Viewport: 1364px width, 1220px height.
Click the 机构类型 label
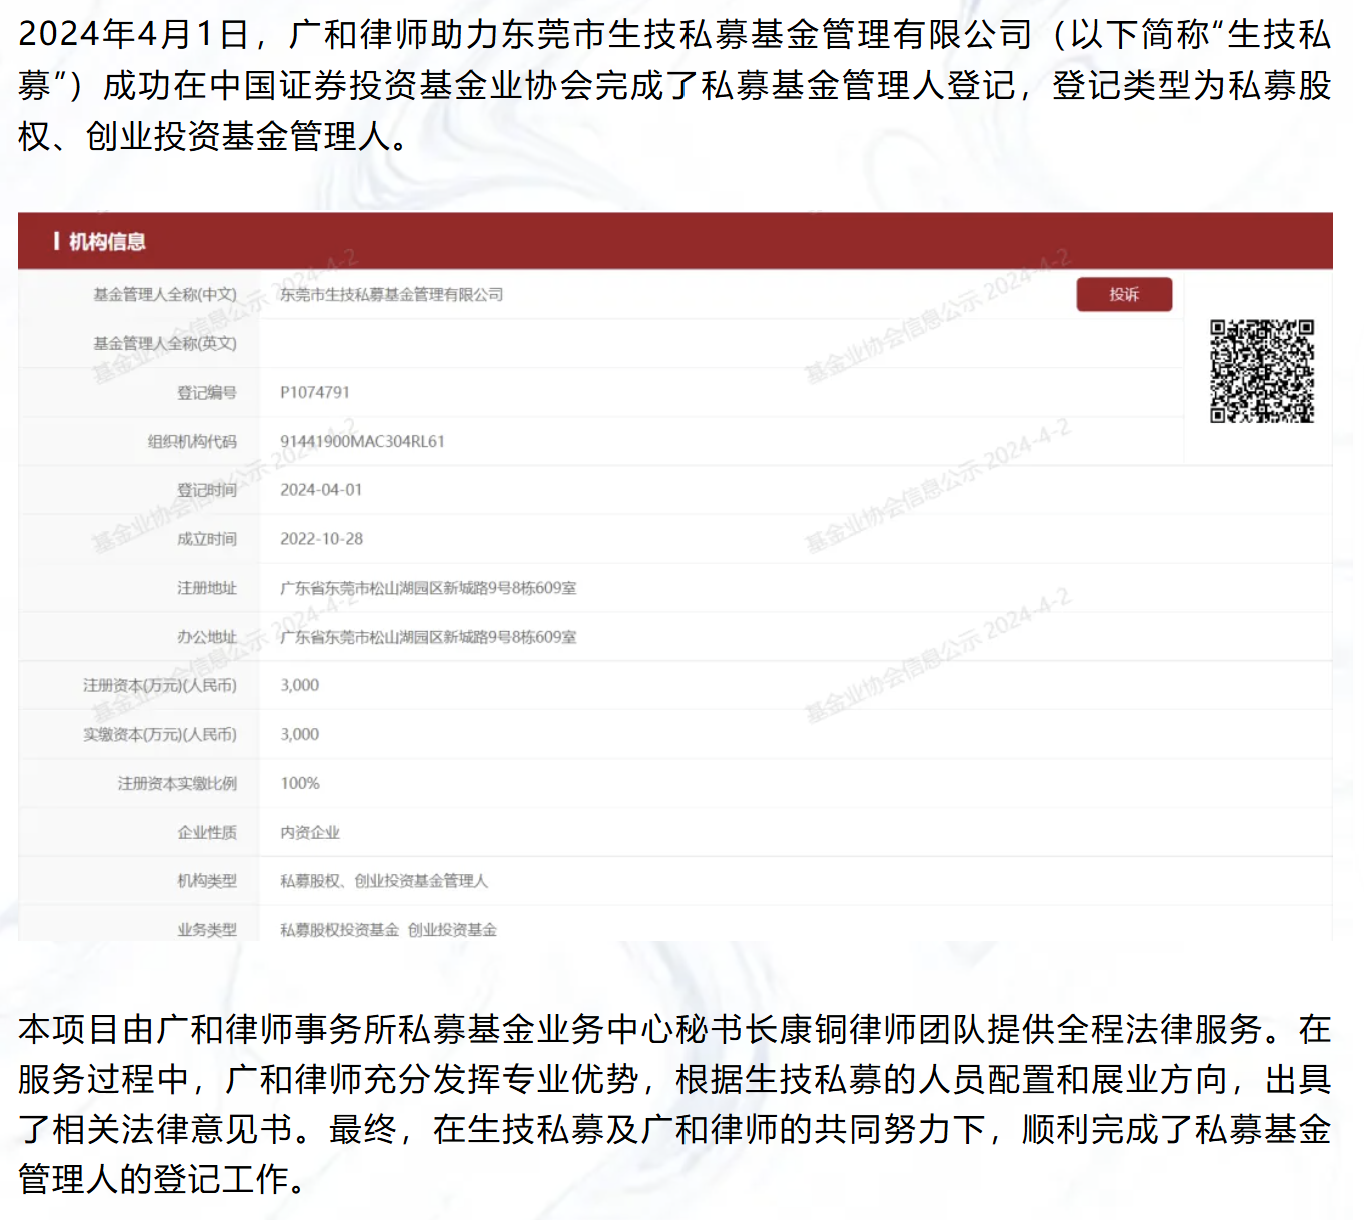(207, 881)
